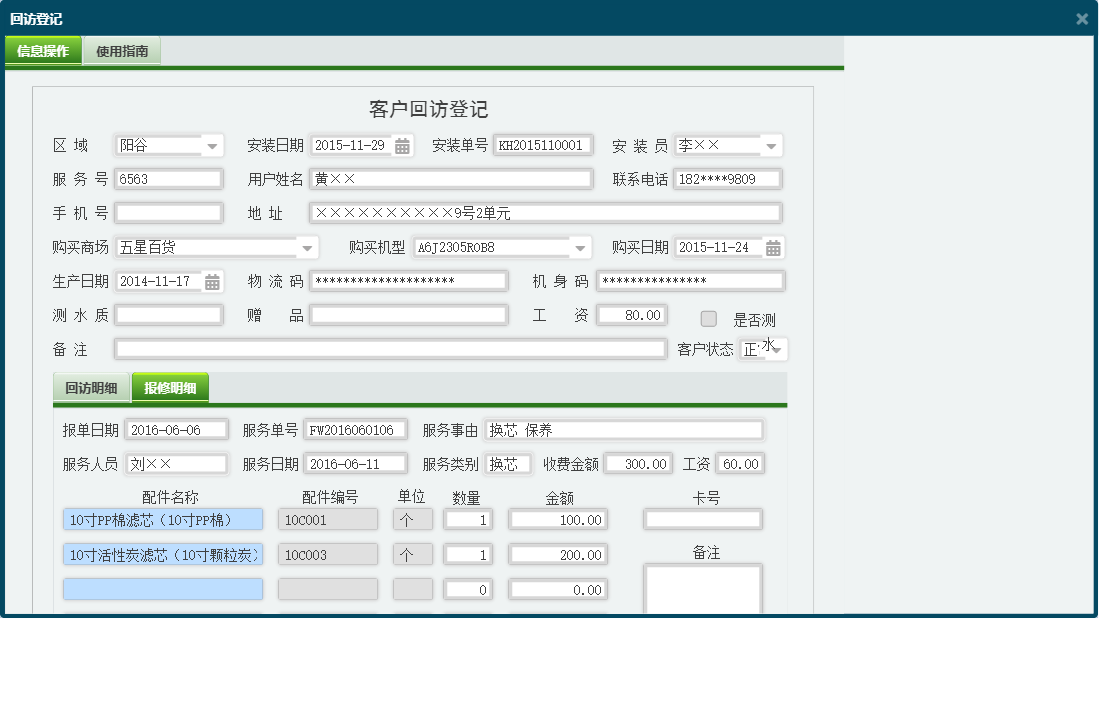The height and width of the screenshot is (717, 1099).
Task: Click the 备注 textarea under 卡号
Action: coord(702,590)
